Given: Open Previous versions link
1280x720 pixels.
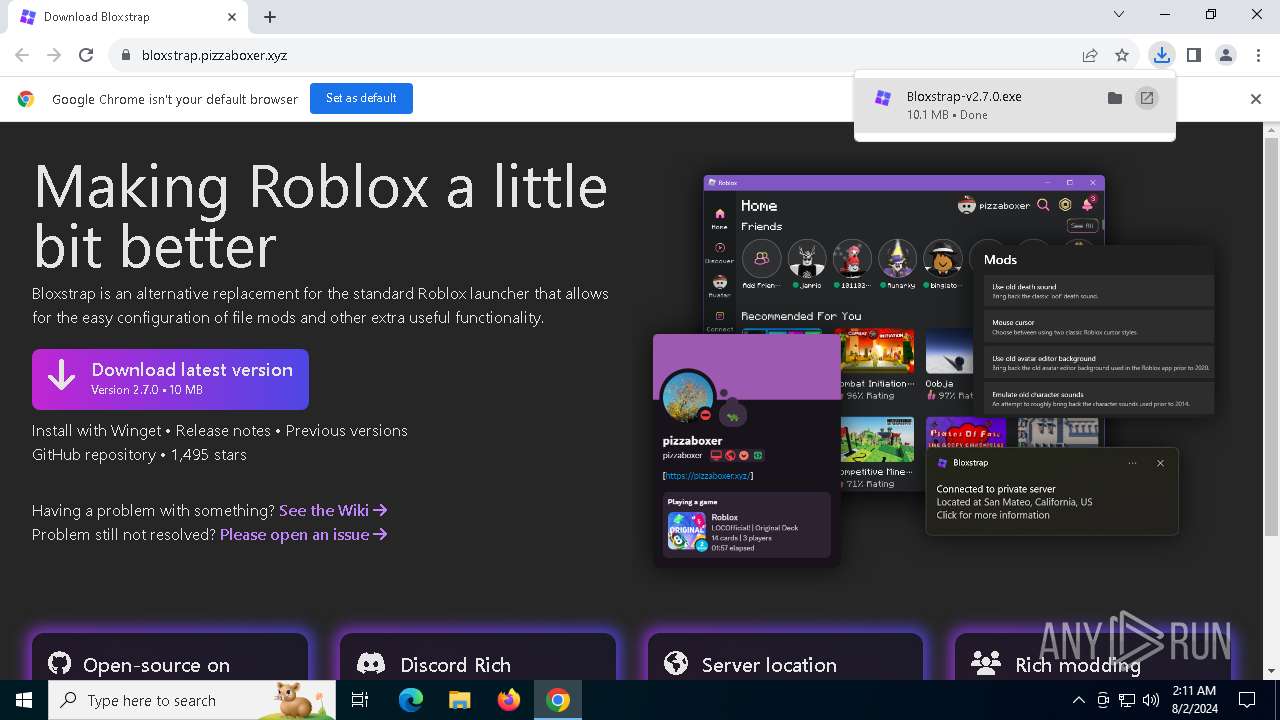Looking at the screenshot, I should tap(347, 430).
